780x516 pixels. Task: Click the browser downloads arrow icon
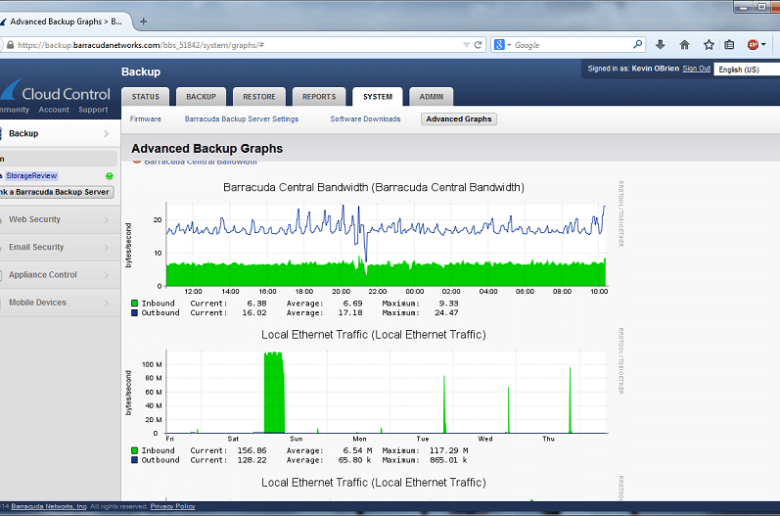click(x=660, y=45)
